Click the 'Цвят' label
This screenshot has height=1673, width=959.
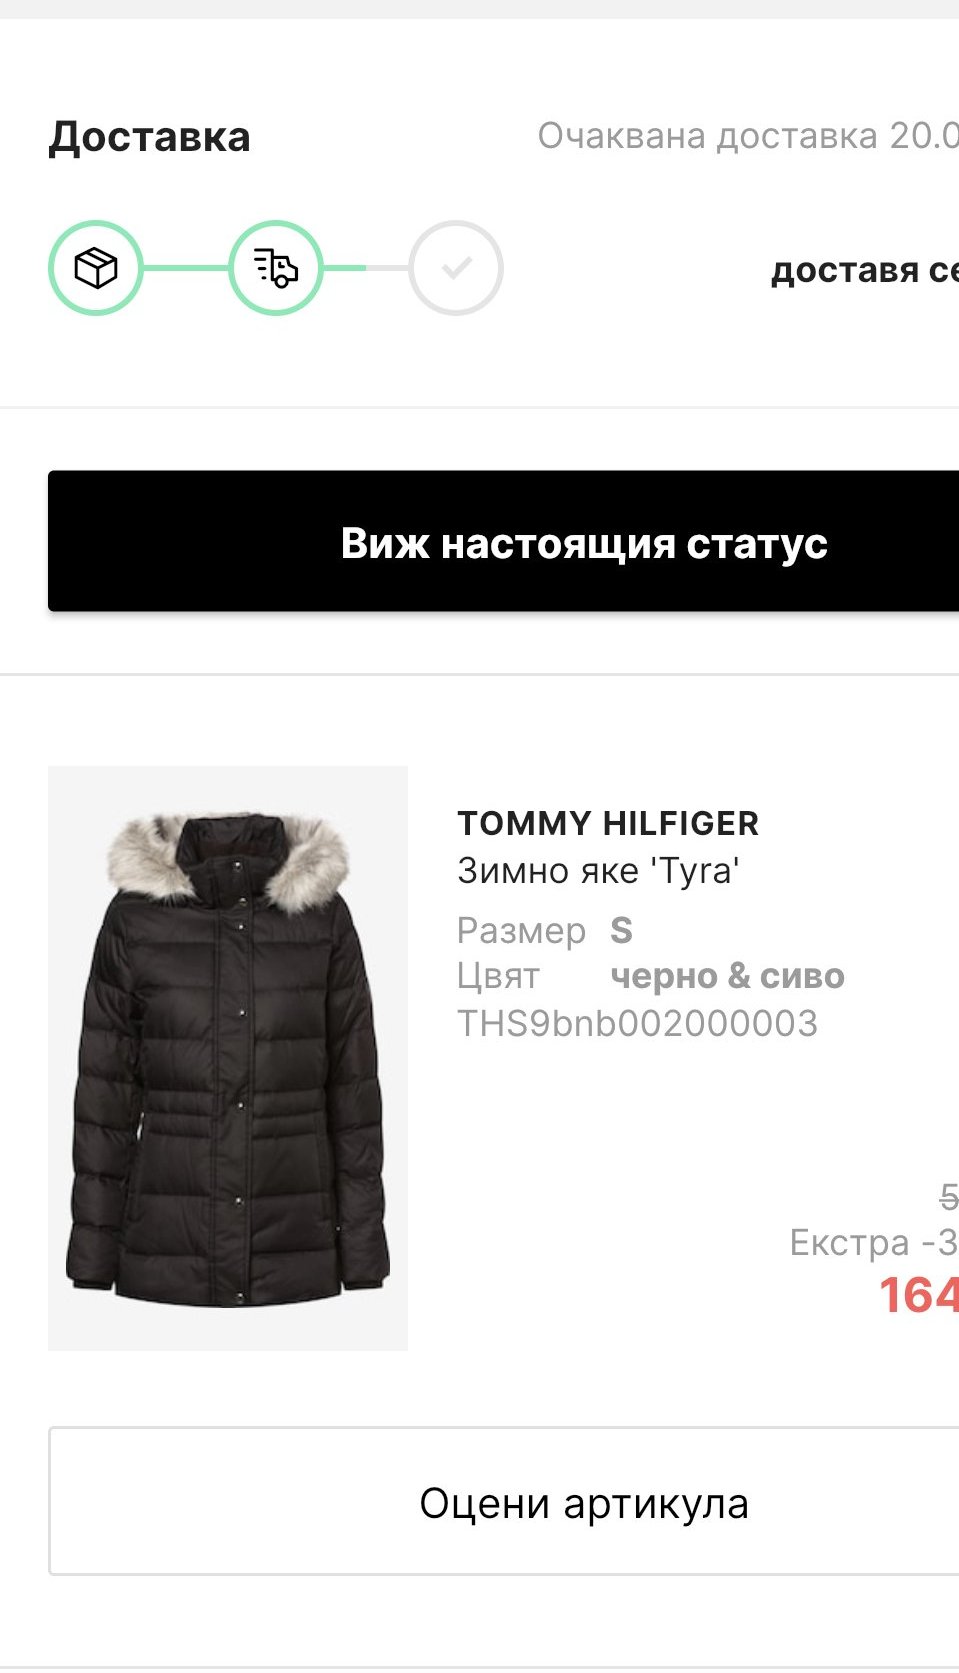pyautogui.click(x=498, y=977)
